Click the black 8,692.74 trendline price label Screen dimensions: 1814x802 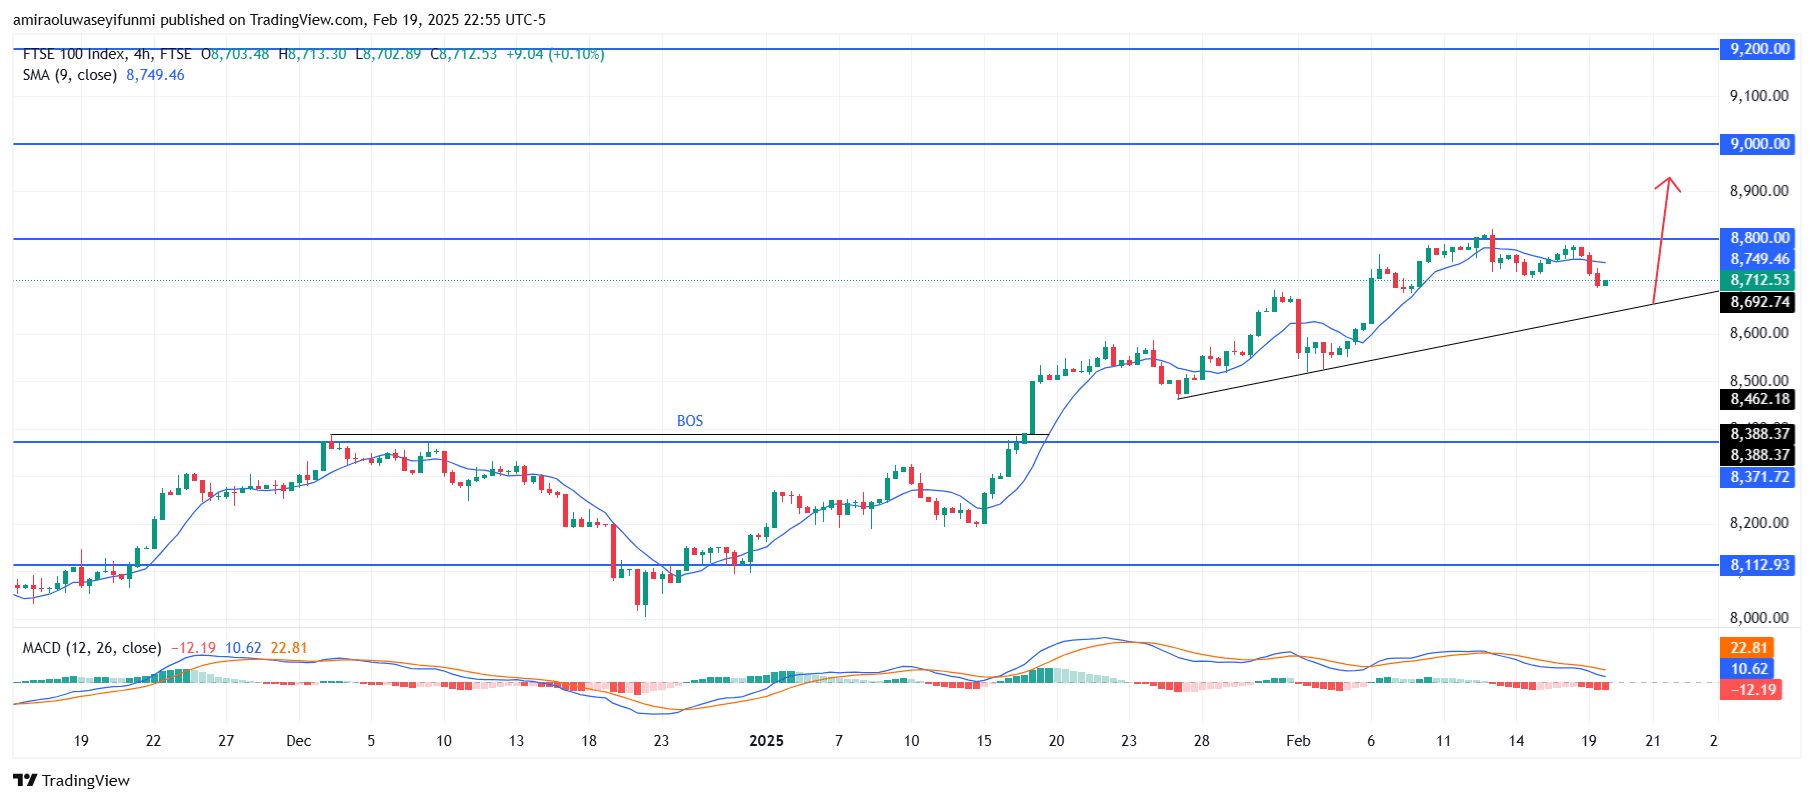1759,302
